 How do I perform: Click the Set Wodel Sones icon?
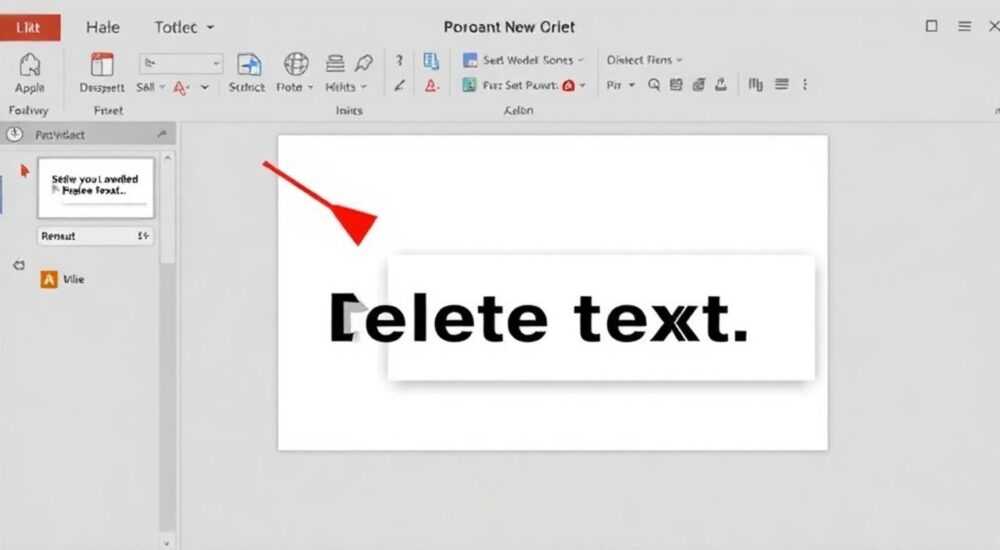pyautogui.click(x=470, y=61)
